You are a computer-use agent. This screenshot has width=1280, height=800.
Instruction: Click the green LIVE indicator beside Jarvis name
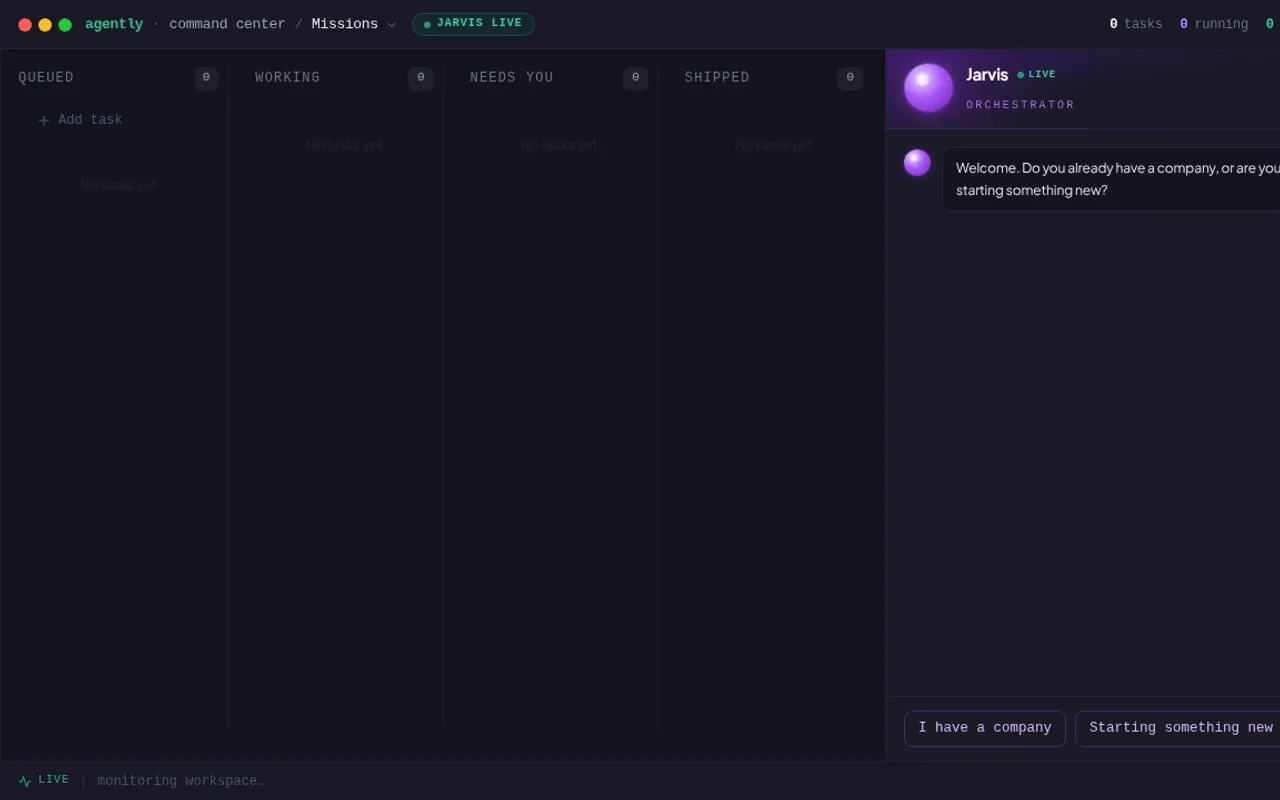[1036, 75]
